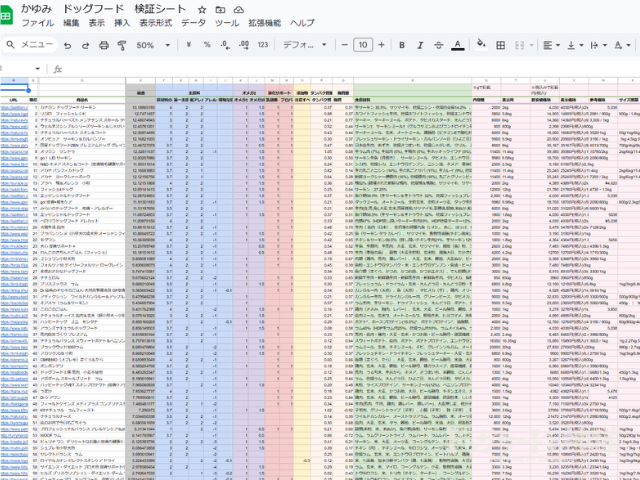
Task: Click the font size field showing 10
Action: tap(363, 44)
